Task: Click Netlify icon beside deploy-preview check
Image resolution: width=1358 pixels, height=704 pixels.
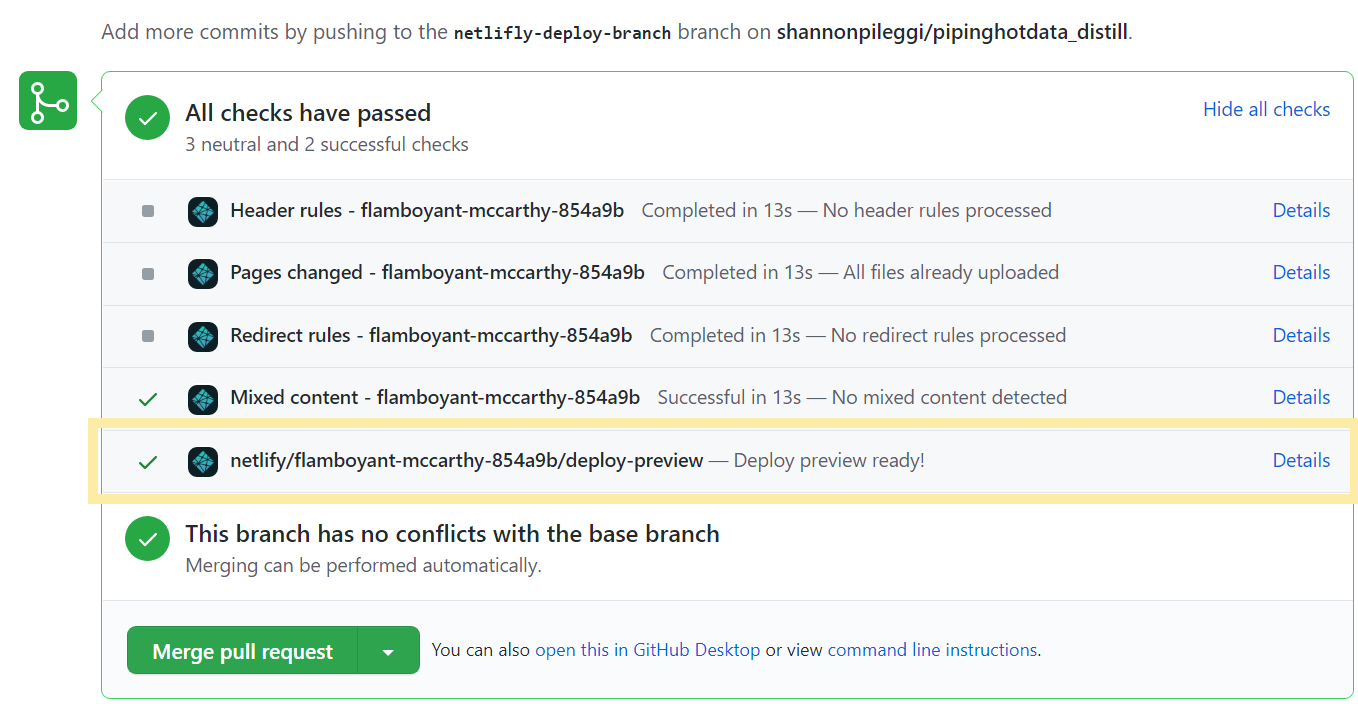Action: click(203, 461)
